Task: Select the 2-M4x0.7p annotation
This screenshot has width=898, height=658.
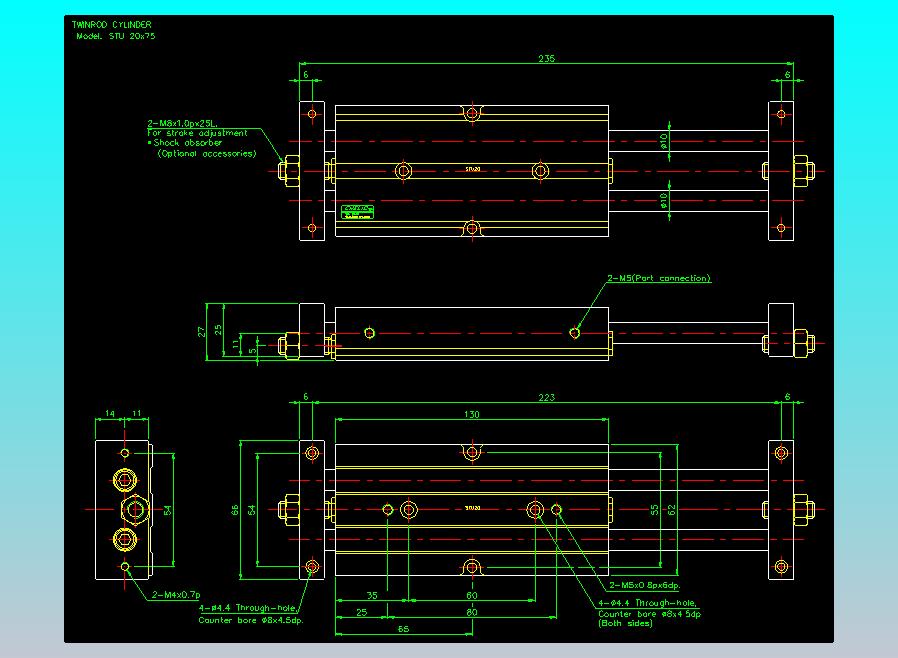Action: pyautogui.click(x=176, y=595)
